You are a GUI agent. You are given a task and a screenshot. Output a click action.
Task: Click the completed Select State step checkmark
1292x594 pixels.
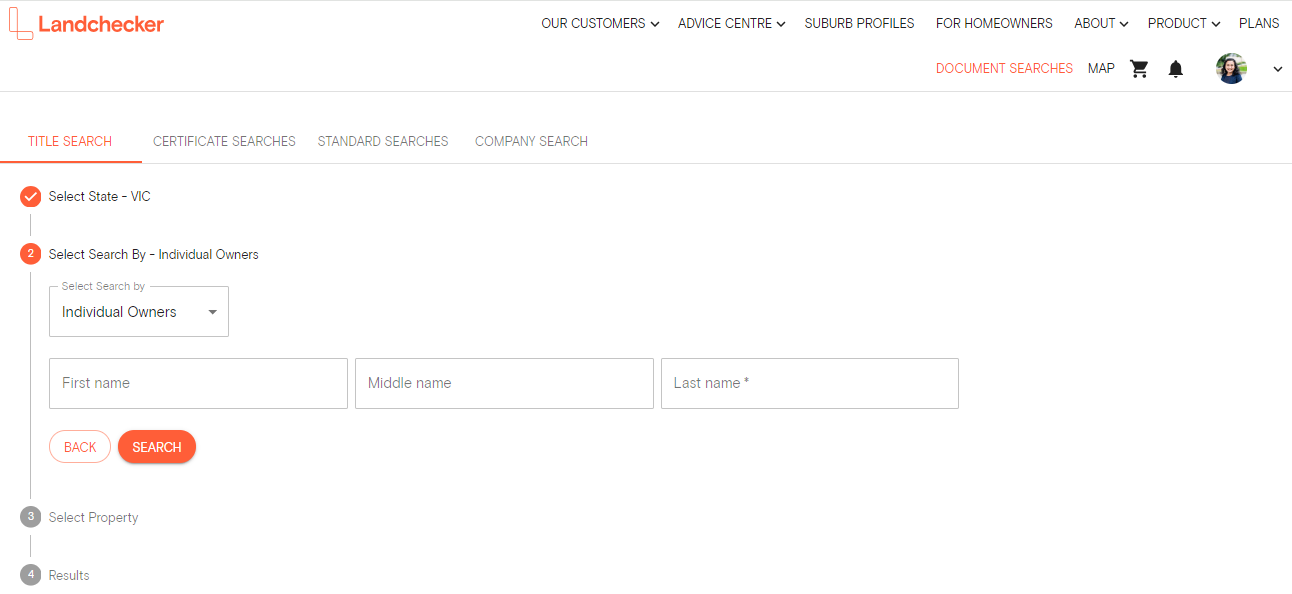click(30, 197)
